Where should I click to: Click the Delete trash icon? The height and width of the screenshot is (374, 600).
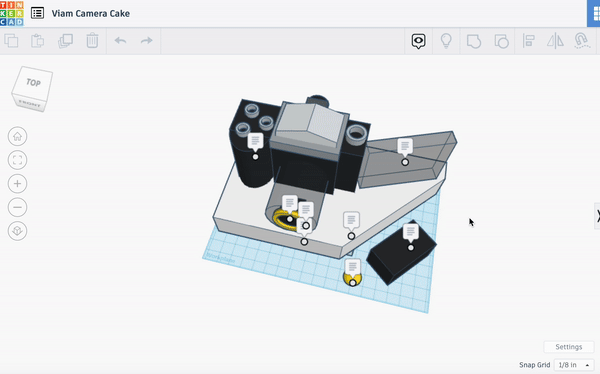click(x=92, y=41)
